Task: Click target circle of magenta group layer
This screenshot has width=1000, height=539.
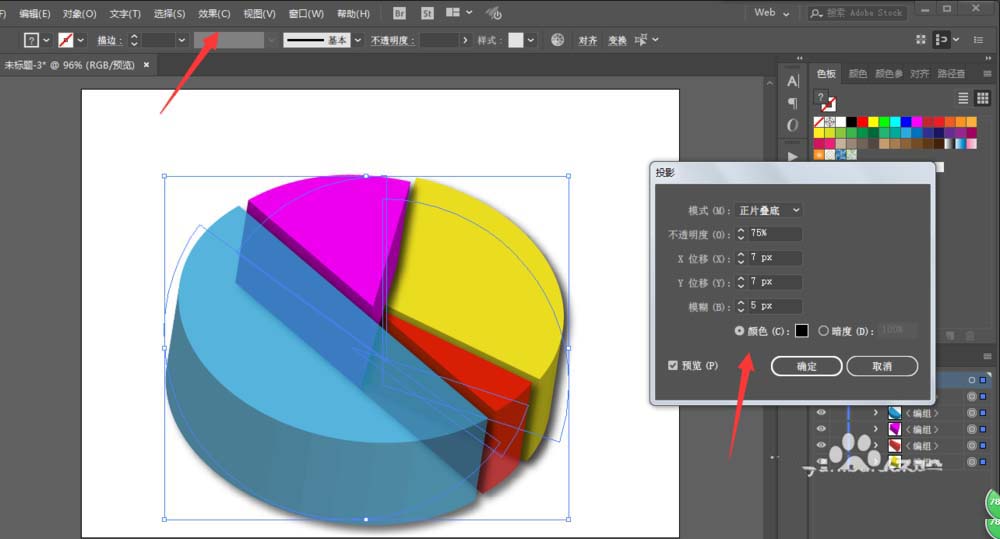Action: point(972,429)
